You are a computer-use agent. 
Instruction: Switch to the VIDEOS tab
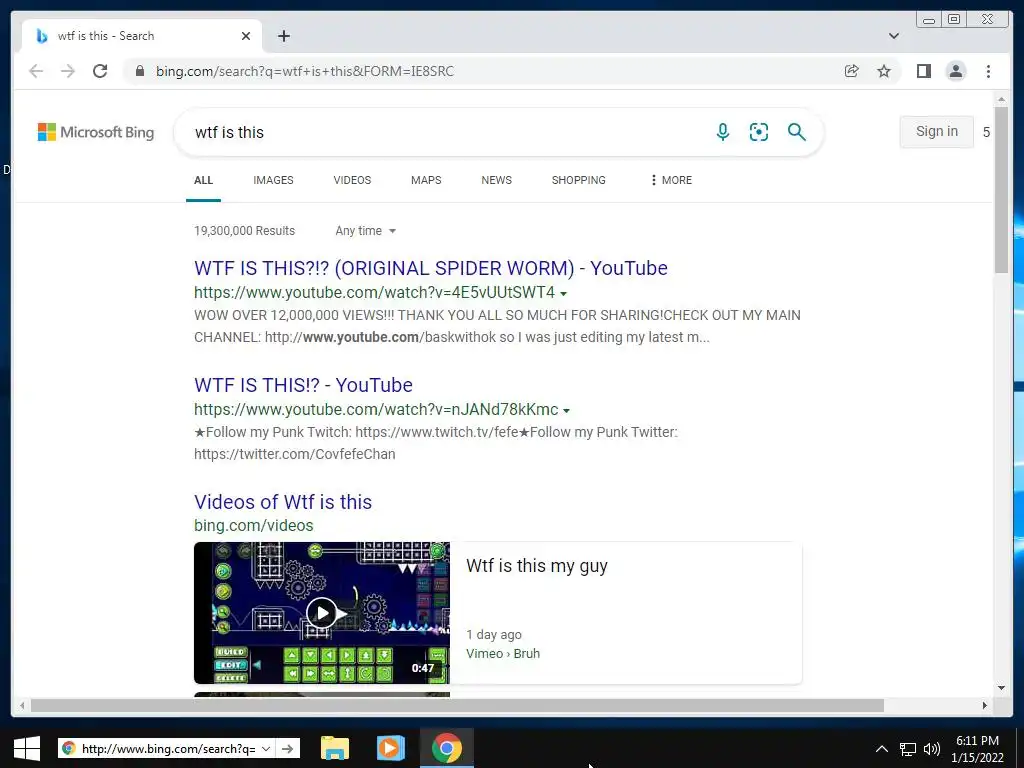(352, 180)
